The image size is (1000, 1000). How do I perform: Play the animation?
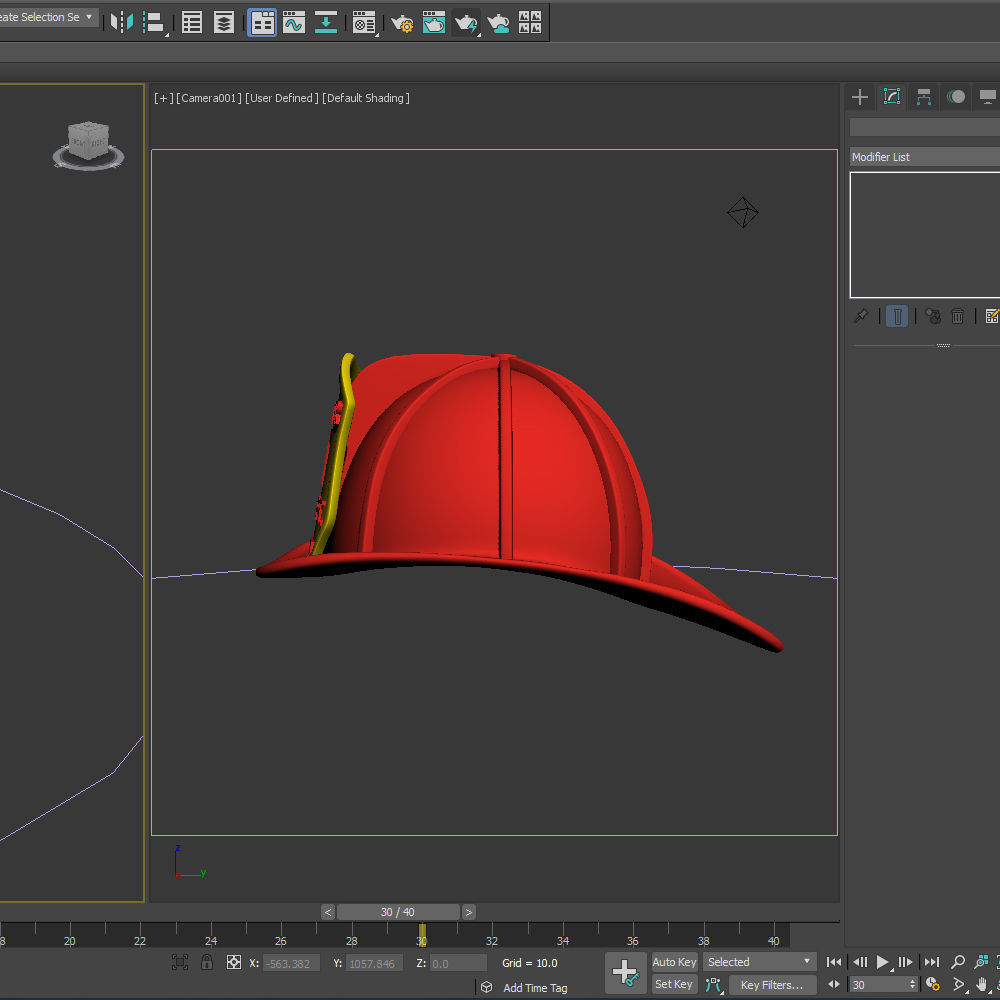883,962
